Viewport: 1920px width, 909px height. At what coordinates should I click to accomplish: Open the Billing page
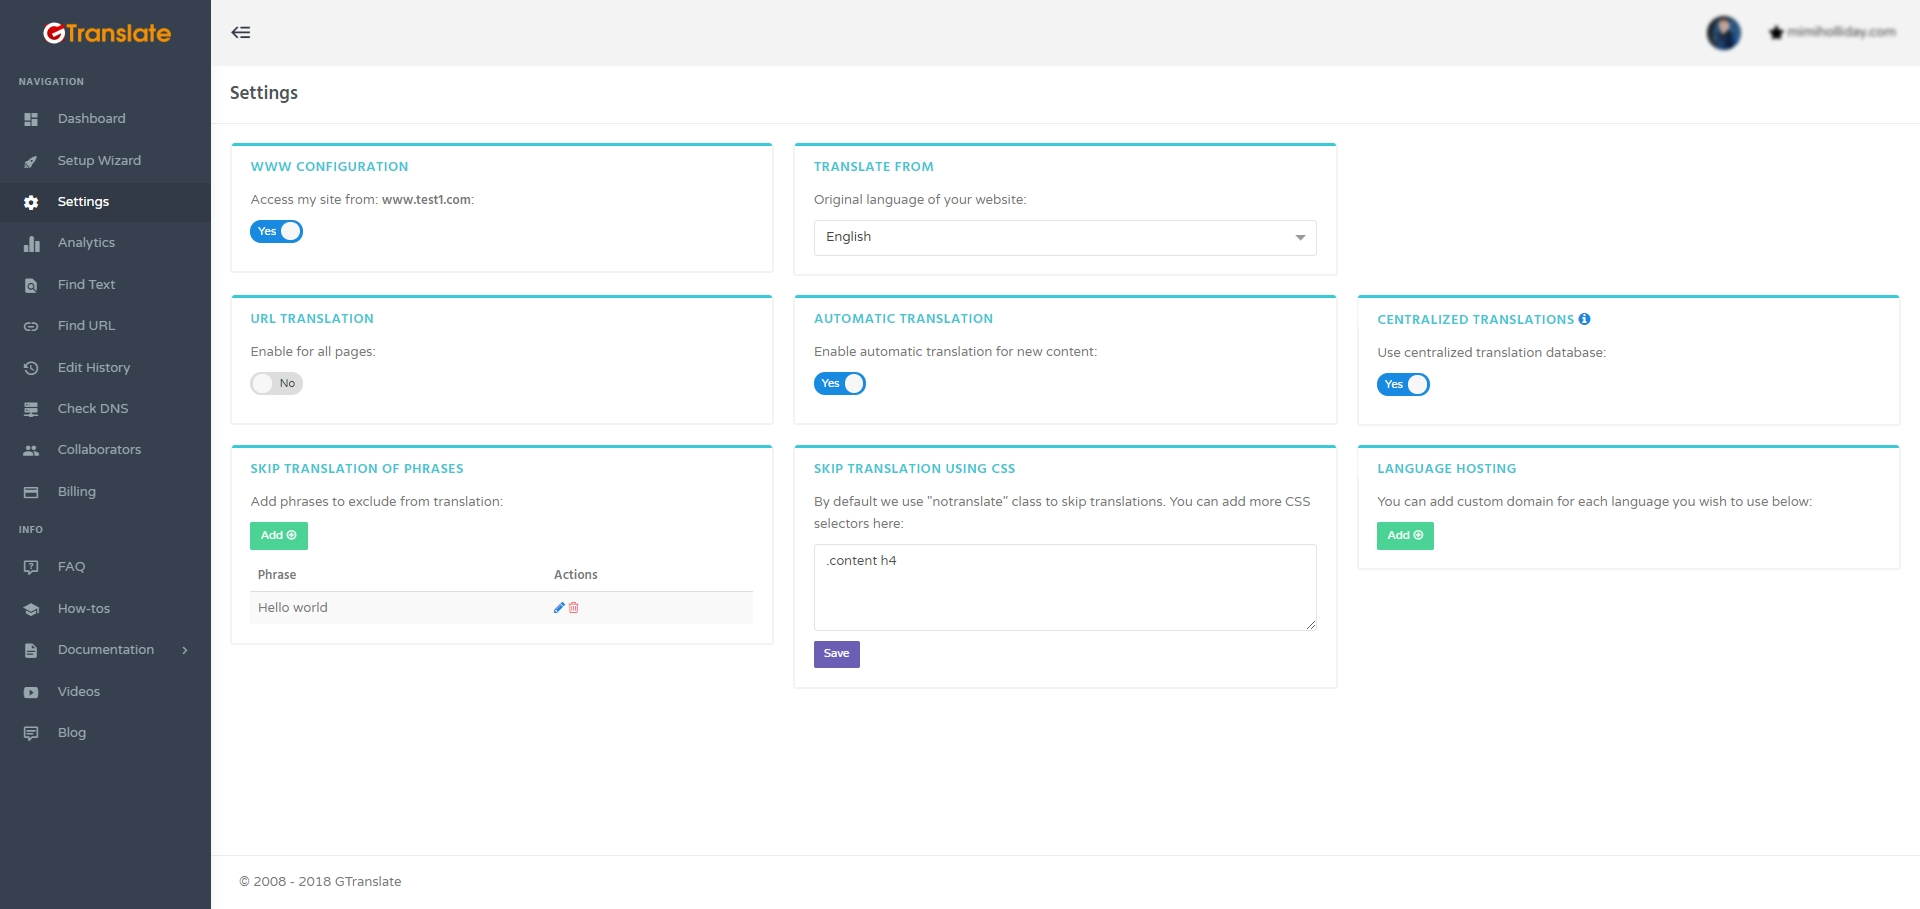(76, 491)
